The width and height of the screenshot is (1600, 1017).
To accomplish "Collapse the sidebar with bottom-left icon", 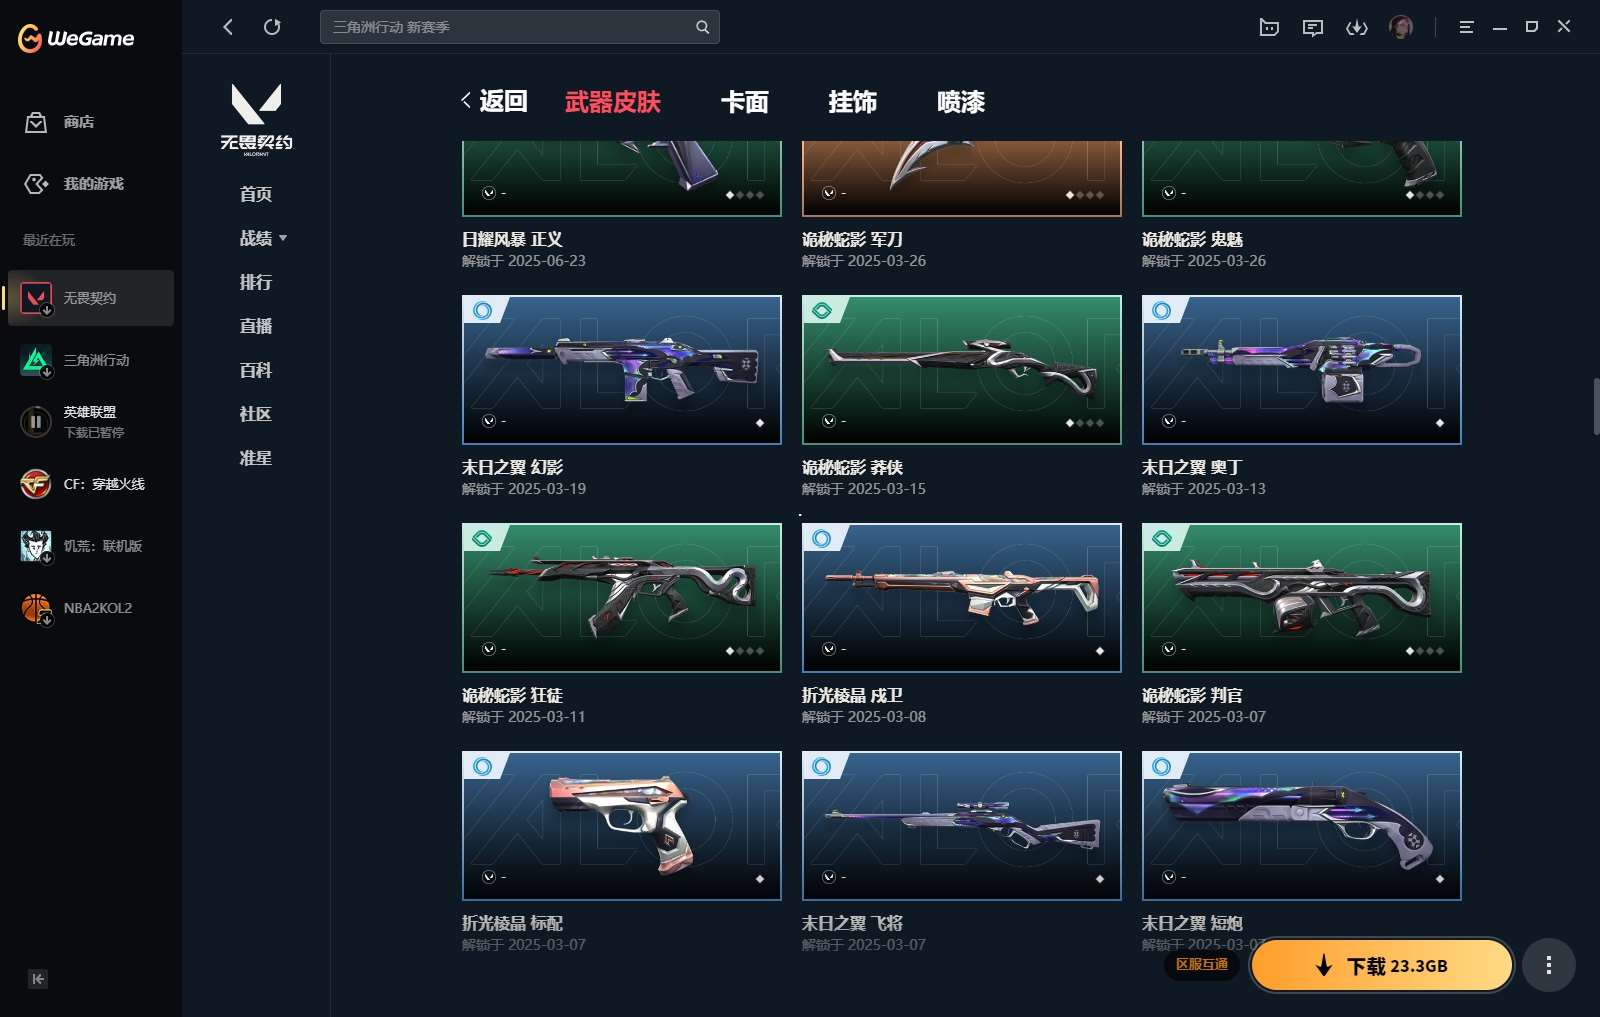I will click(38, 979).
